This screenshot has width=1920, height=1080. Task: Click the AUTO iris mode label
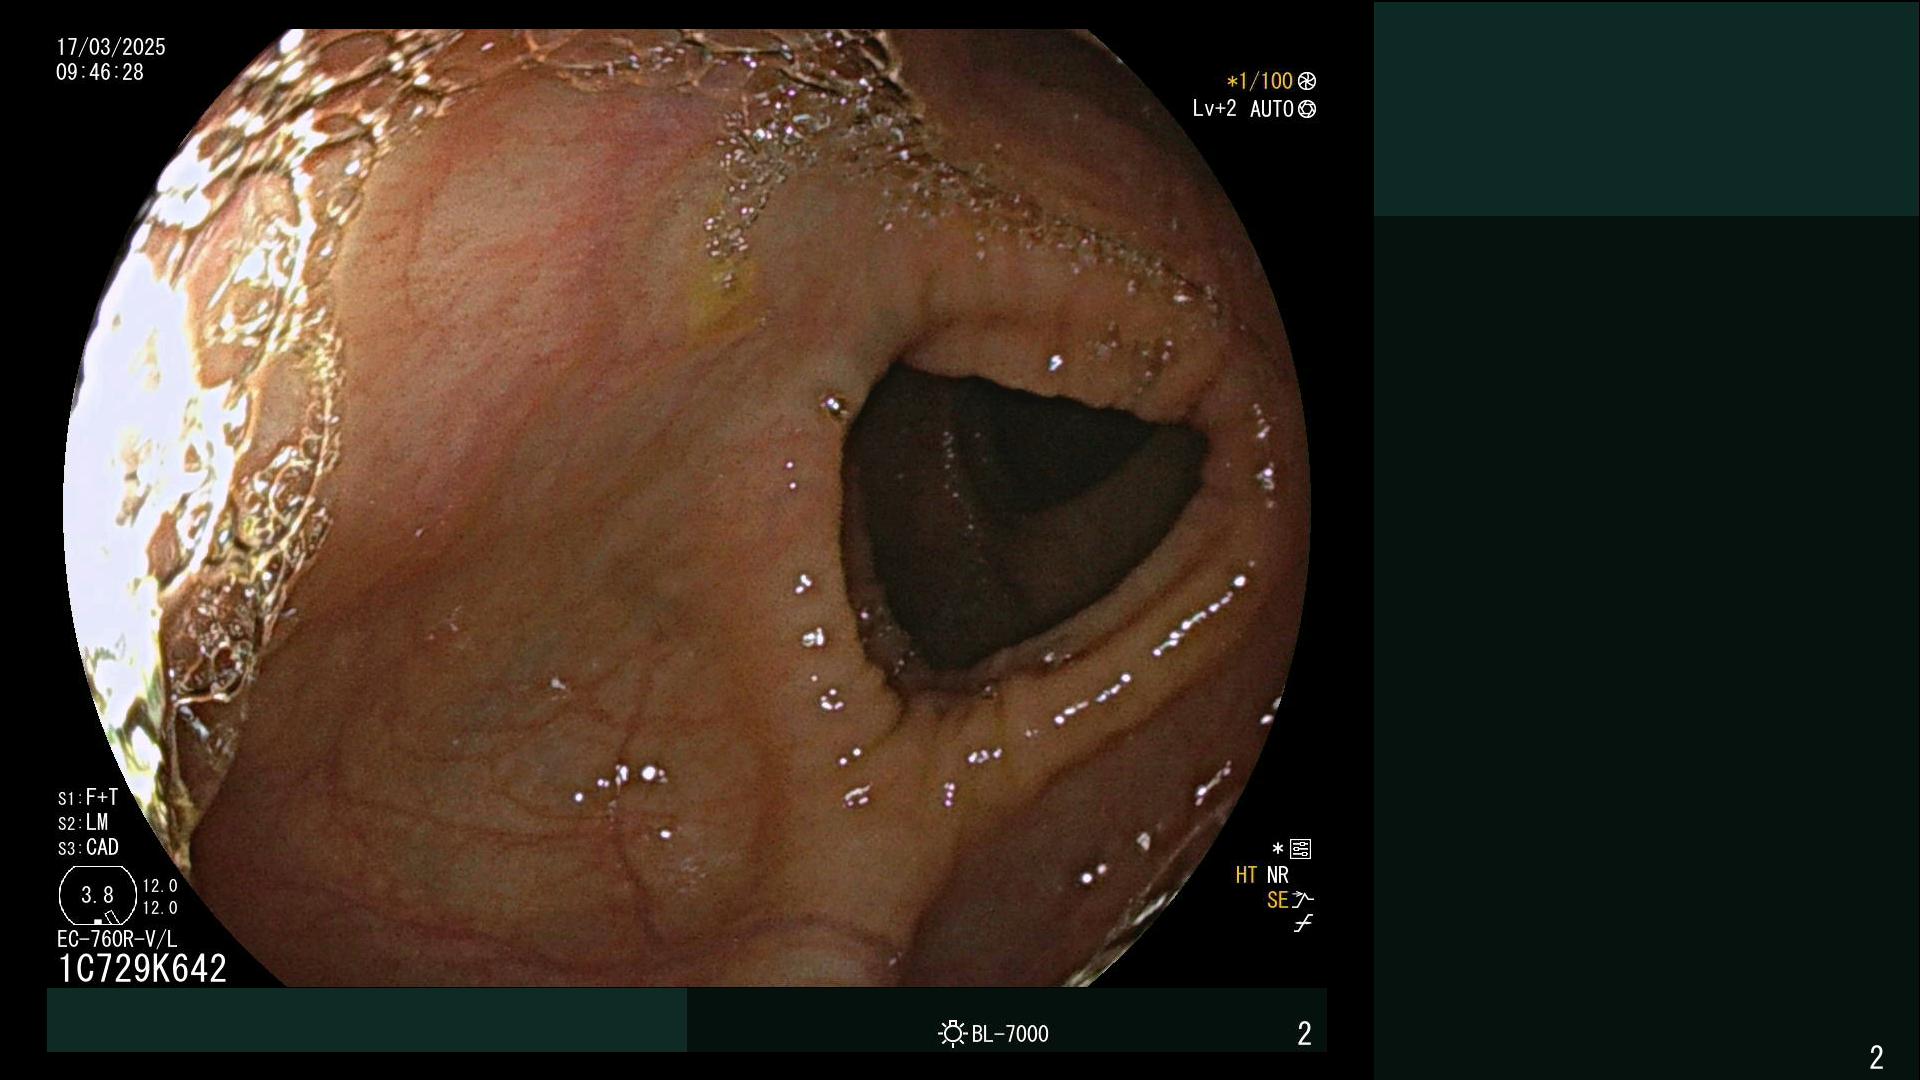tap(1272, 109)
